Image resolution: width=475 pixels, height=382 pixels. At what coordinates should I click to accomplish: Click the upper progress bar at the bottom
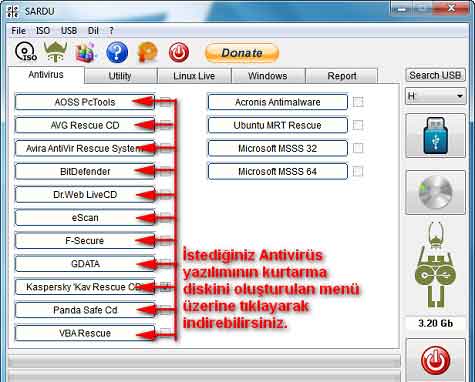click(204, 361)
